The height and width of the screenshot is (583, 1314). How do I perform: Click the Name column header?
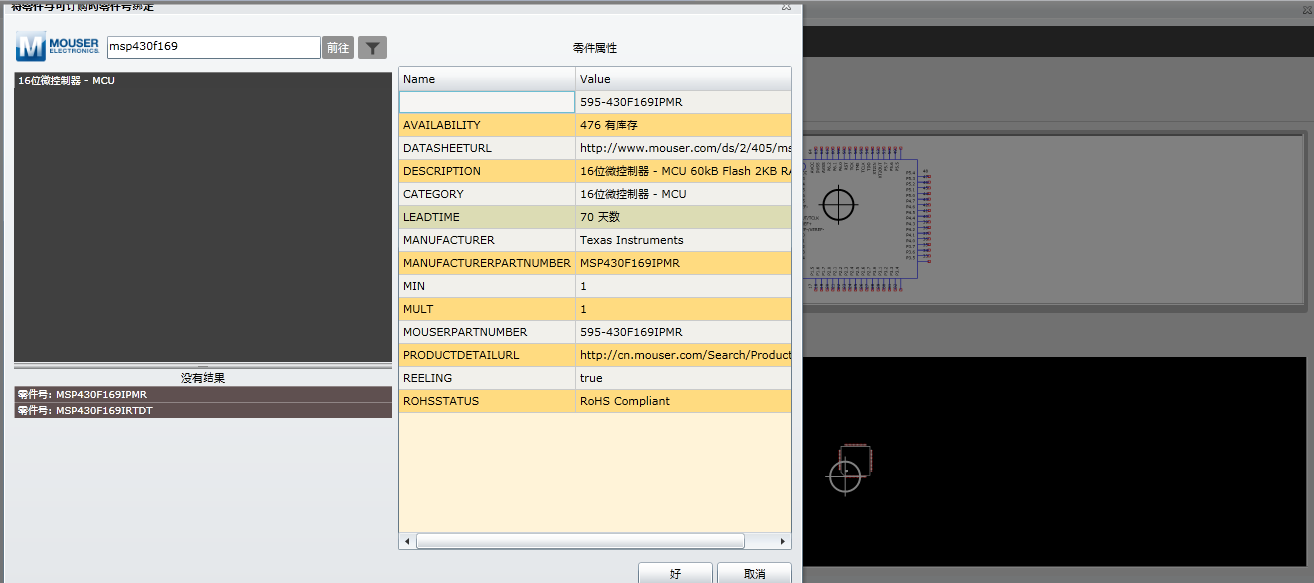pos(487,79)
